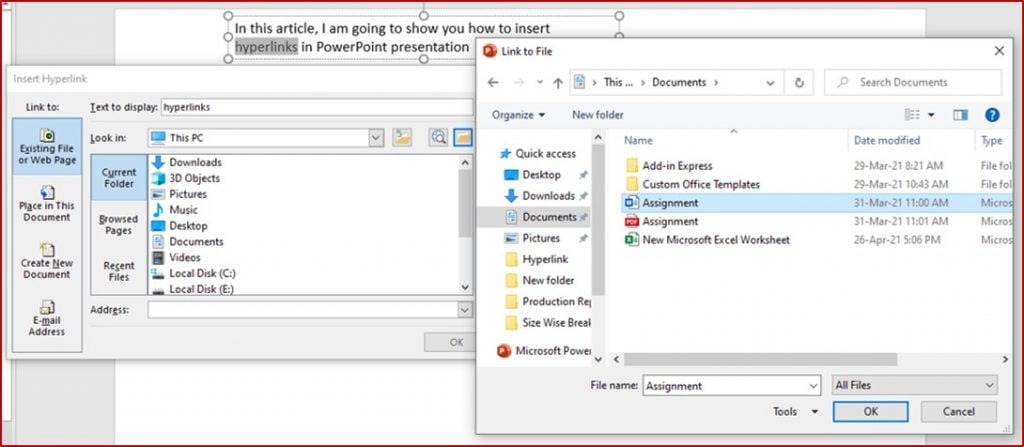
Task: Select Downloads in Look in list
Action: tap(187, 163)
